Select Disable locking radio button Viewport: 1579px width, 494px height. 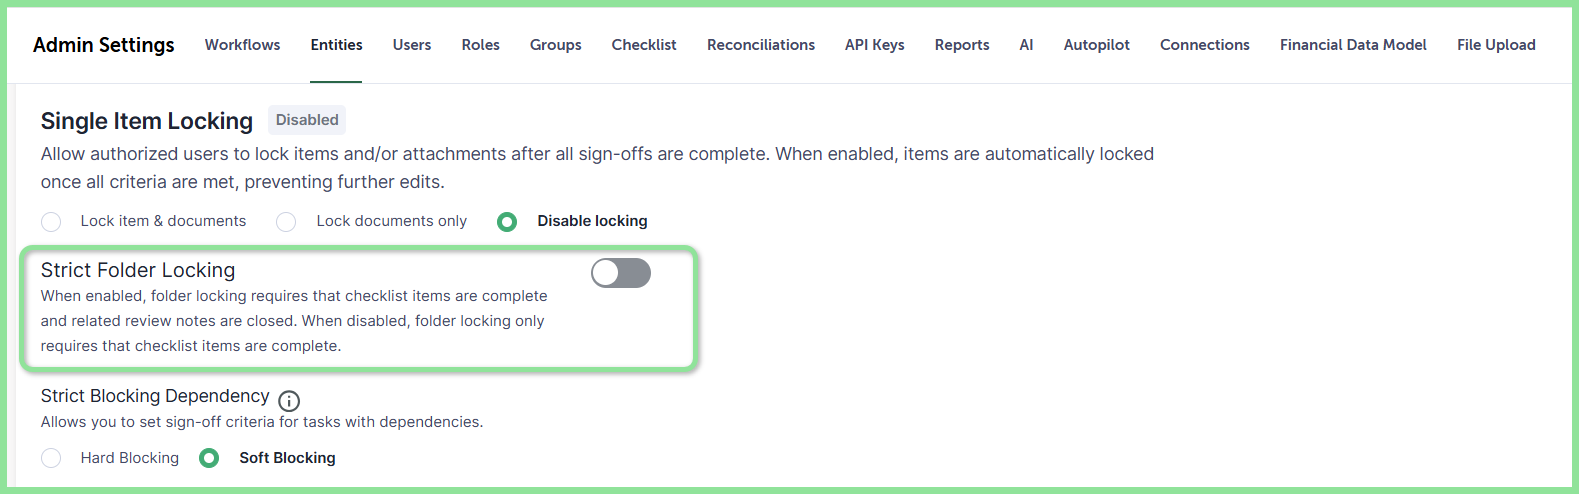pos(507,221)
